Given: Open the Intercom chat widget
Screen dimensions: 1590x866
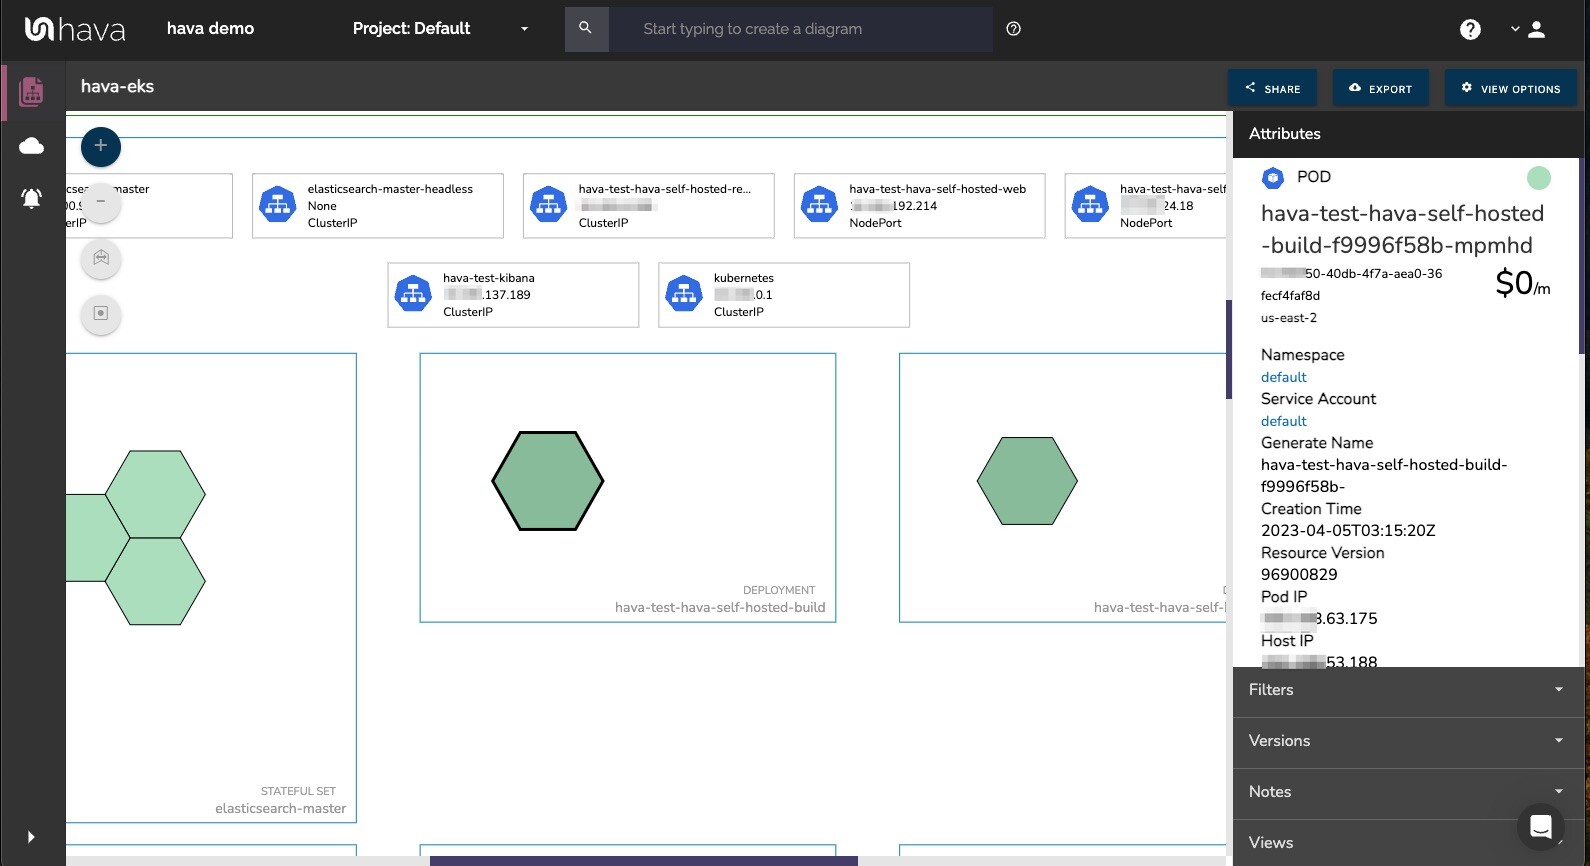Looking at the screenshot, I should pos(1540,827).
